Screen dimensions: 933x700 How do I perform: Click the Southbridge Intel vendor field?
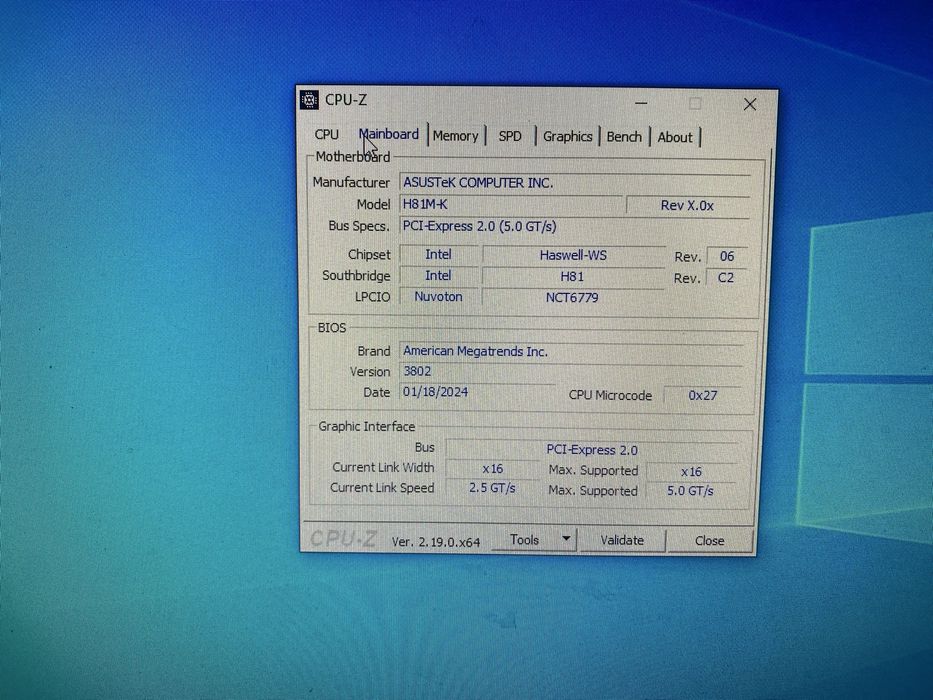point(439,276)
